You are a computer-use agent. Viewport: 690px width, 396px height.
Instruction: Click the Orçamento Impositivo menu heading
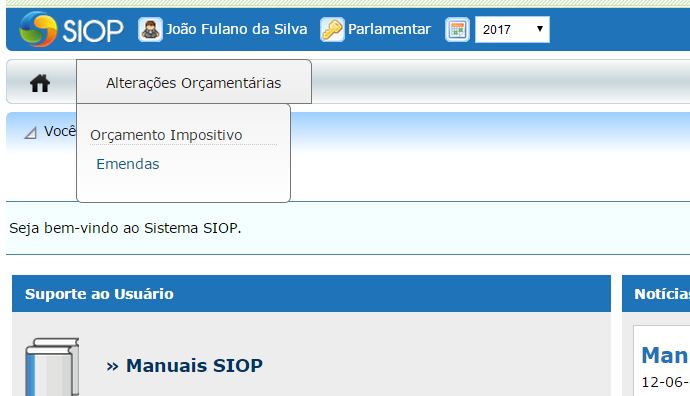pyautogui.click(x=166, y=135)
